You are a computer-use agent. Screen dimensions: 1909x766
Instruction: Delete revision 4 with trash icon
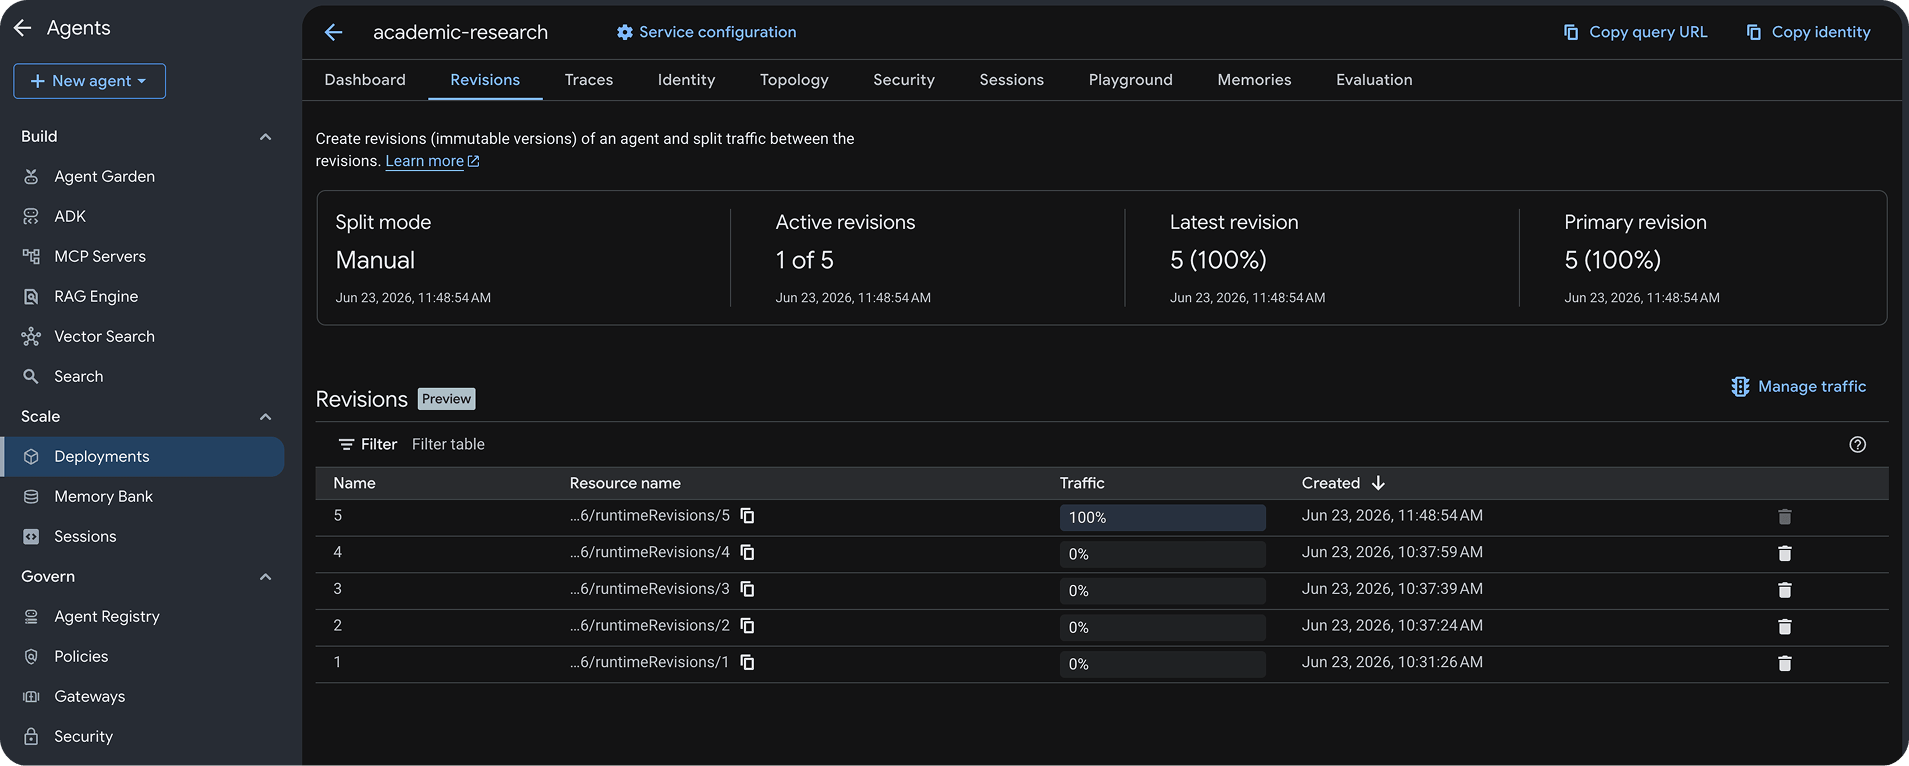pos(1785,553)
